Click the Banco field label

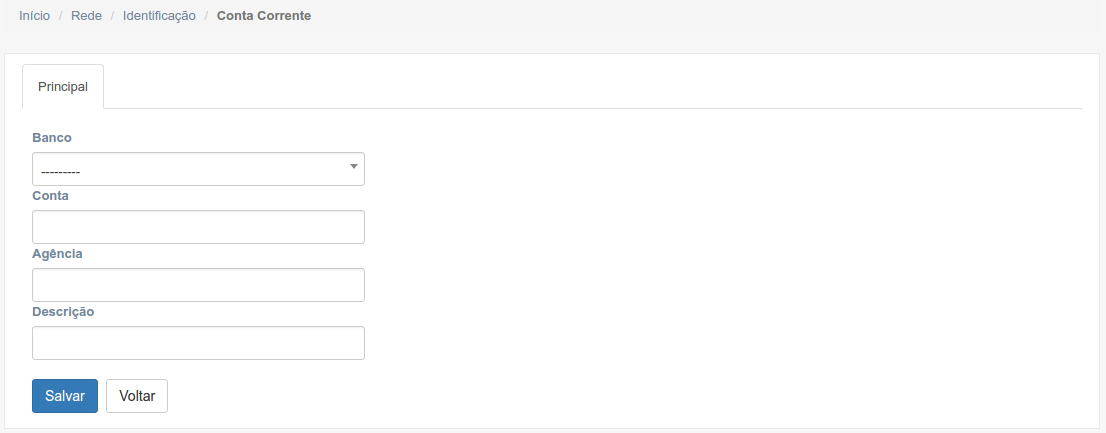[52, 137]
